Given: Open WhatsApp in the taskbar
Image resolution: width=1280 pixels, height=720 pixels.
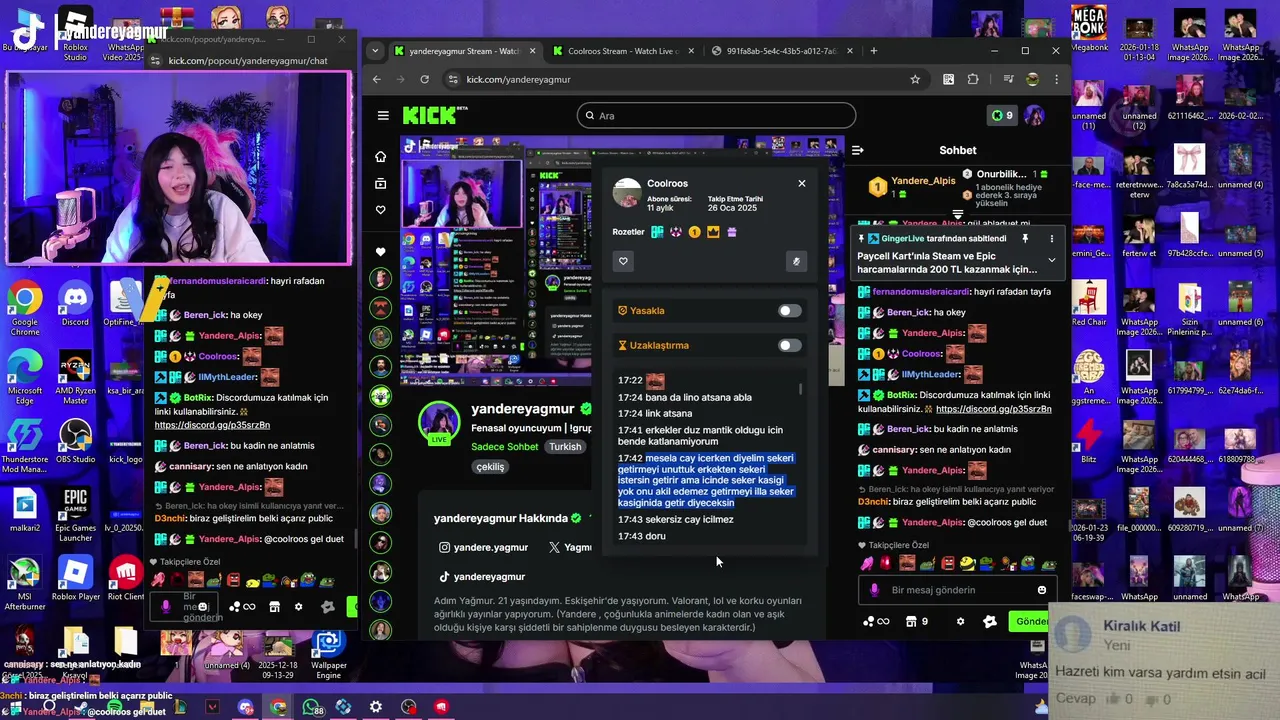Looking at the screenshot, I should pyautogui.click(x=311, y=707).
